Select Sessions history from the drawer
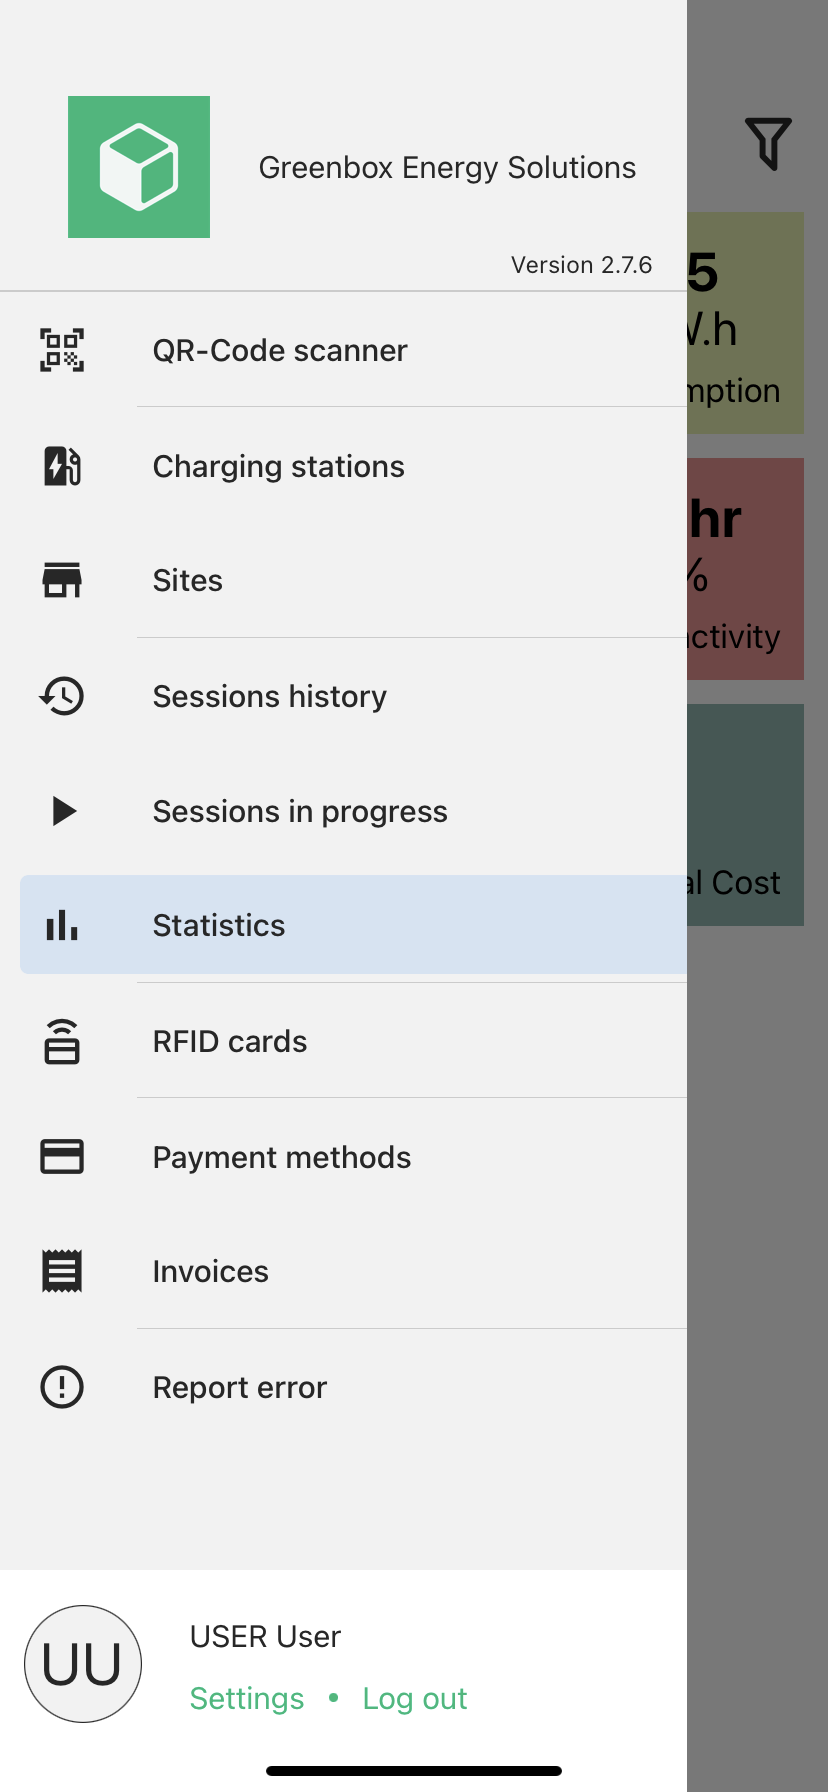The width and height of the screenshot is (828, 1792). point(270,696)
